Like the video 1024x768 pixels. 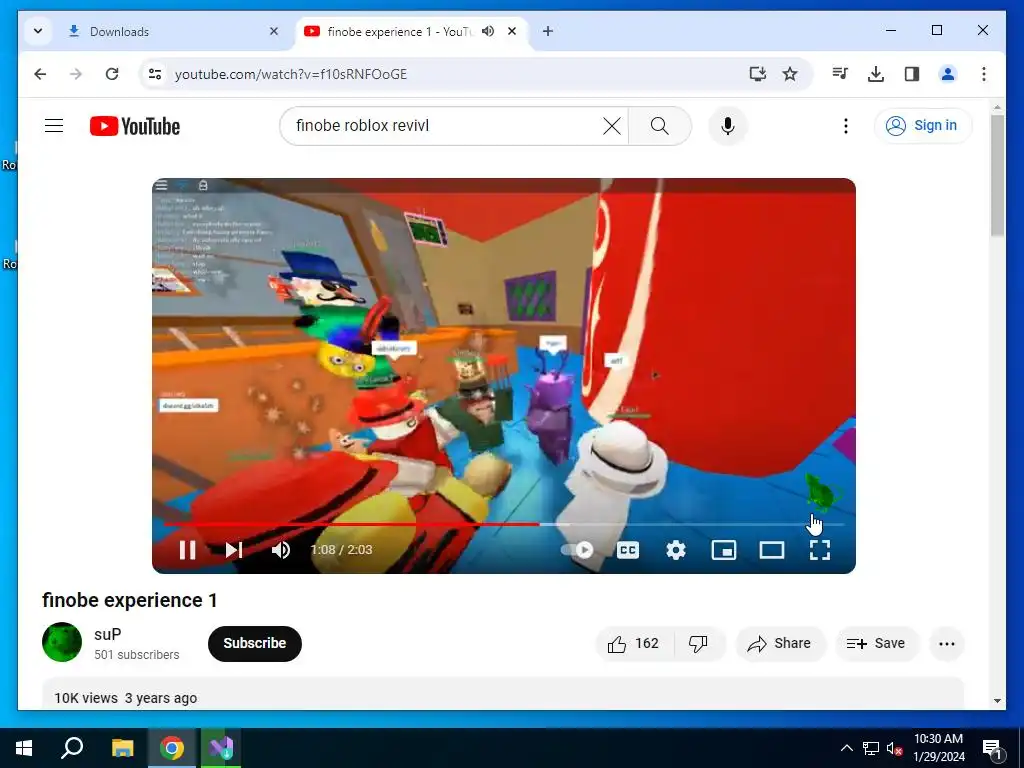(633, 644)
